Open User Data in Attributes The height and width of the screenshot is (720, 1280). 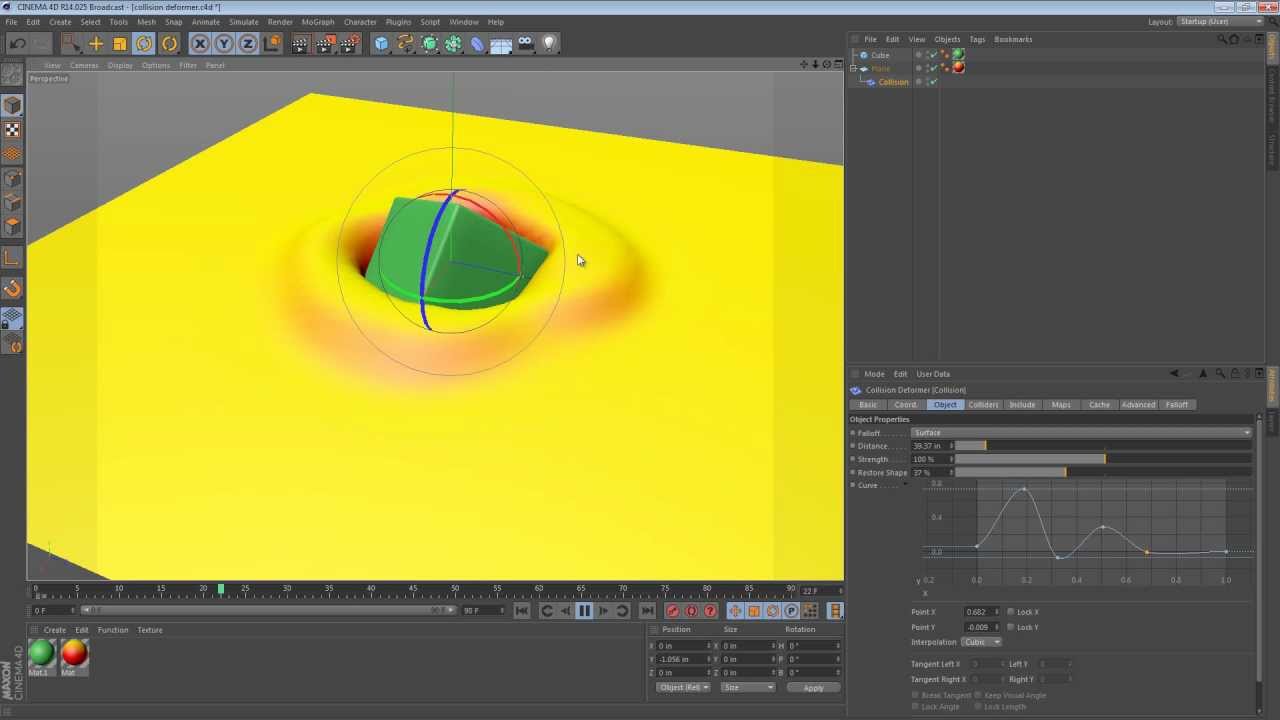pos(933,374)
